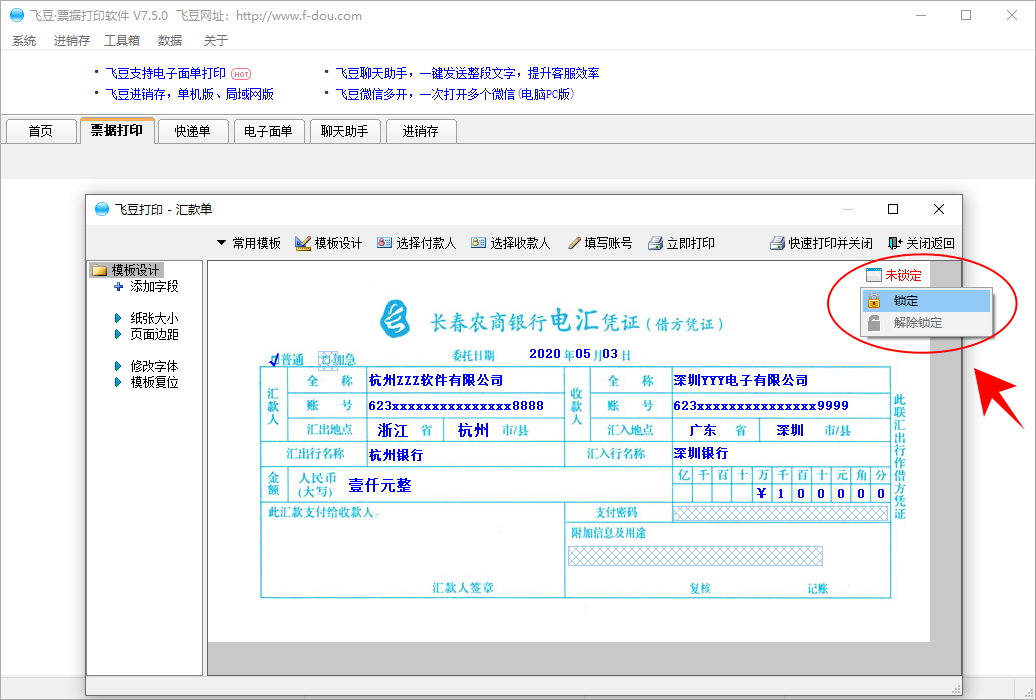The image size is (1036, 700).
Task: Click 填写账号 pencil tool
Action: (600, 243)
